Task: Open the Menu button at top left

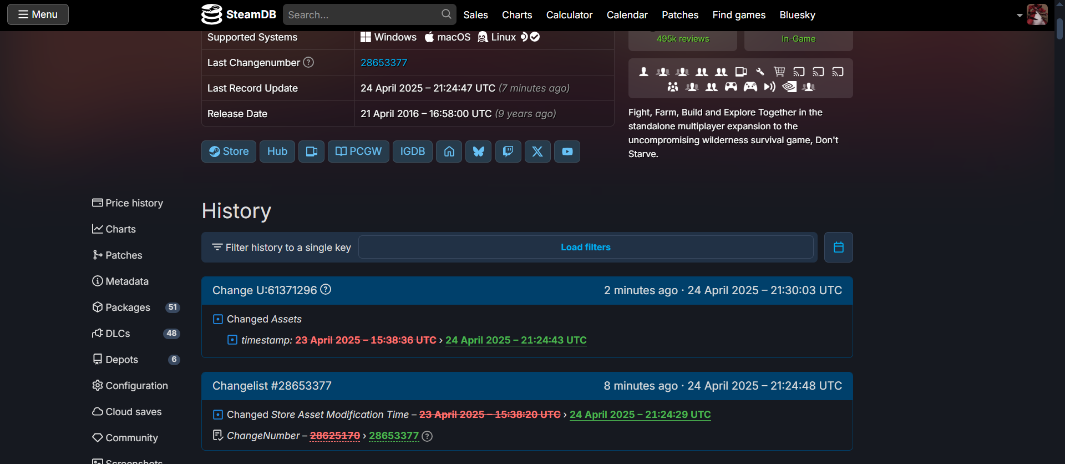Action: 38,15
